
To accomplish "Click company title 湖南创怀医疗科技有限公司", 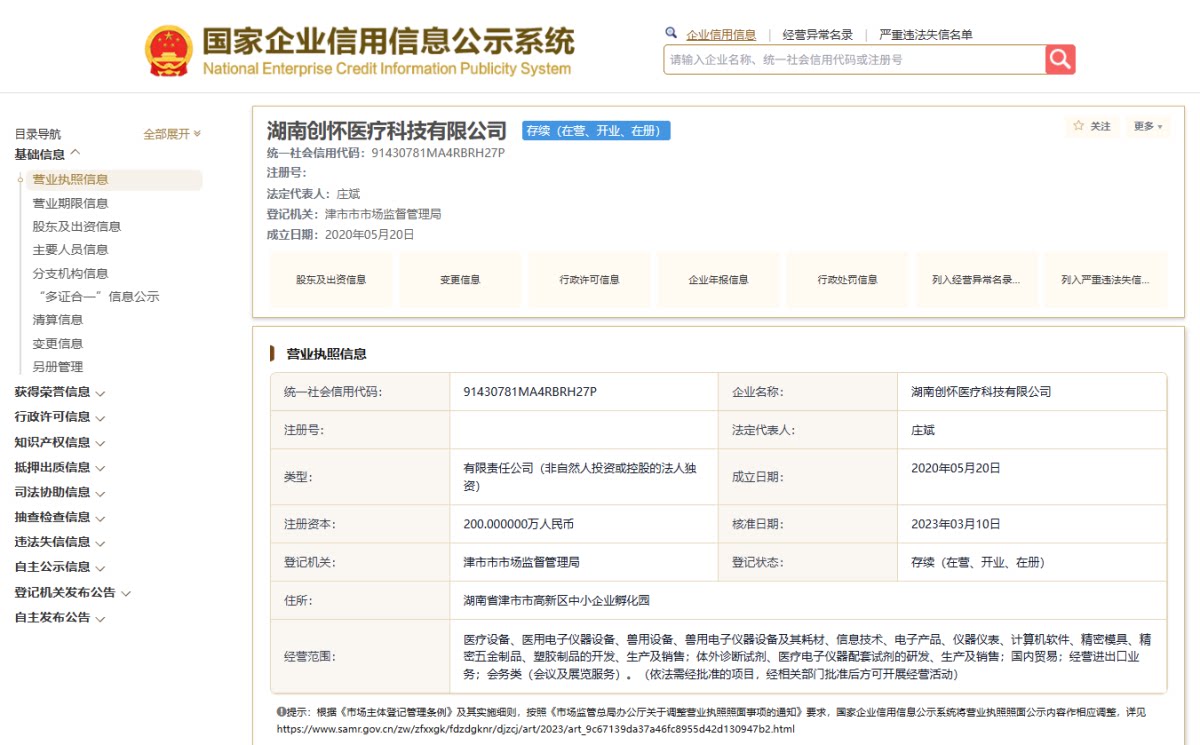I will (x=387, y=131).
